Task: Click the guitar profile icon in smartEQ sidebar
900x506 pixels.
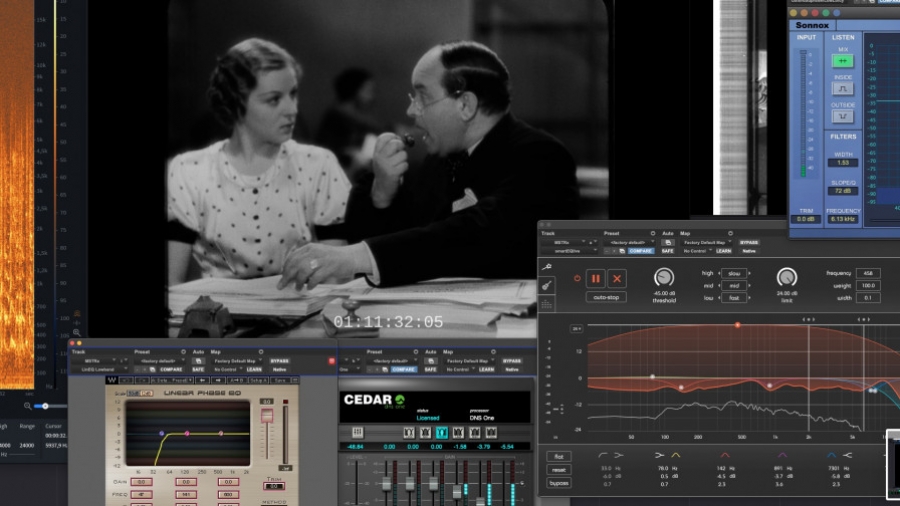Action: pos(549,285)
